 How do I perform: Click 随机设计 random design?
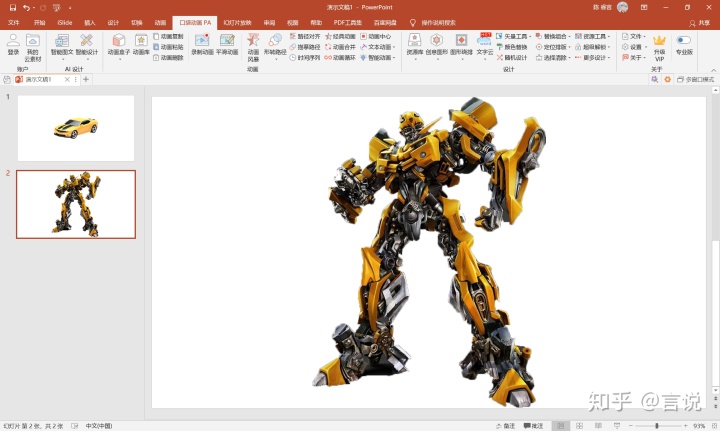coord(512,57)
